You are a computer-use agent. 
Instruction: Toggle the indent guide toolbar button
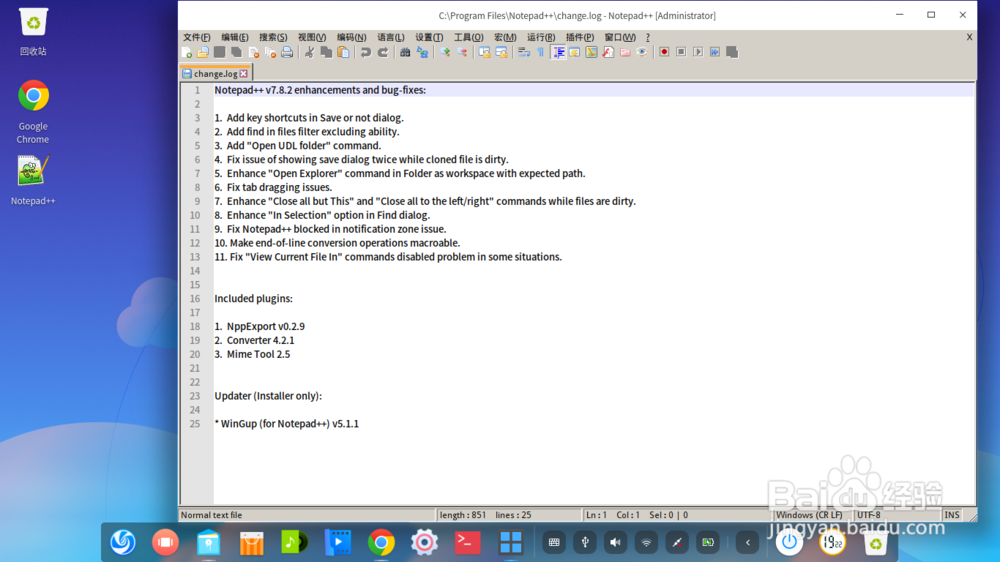tap(558, 52)
